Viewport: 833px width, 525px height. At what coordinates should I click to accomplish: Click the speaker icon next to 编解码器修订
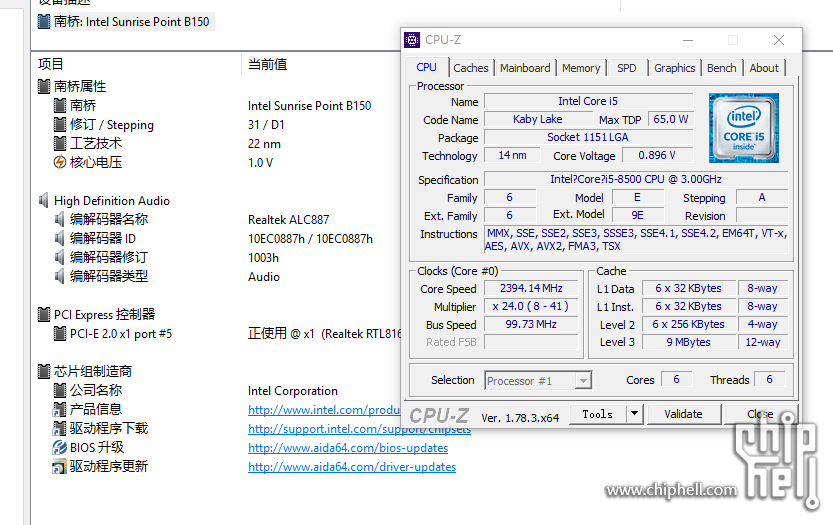(60, 257)
